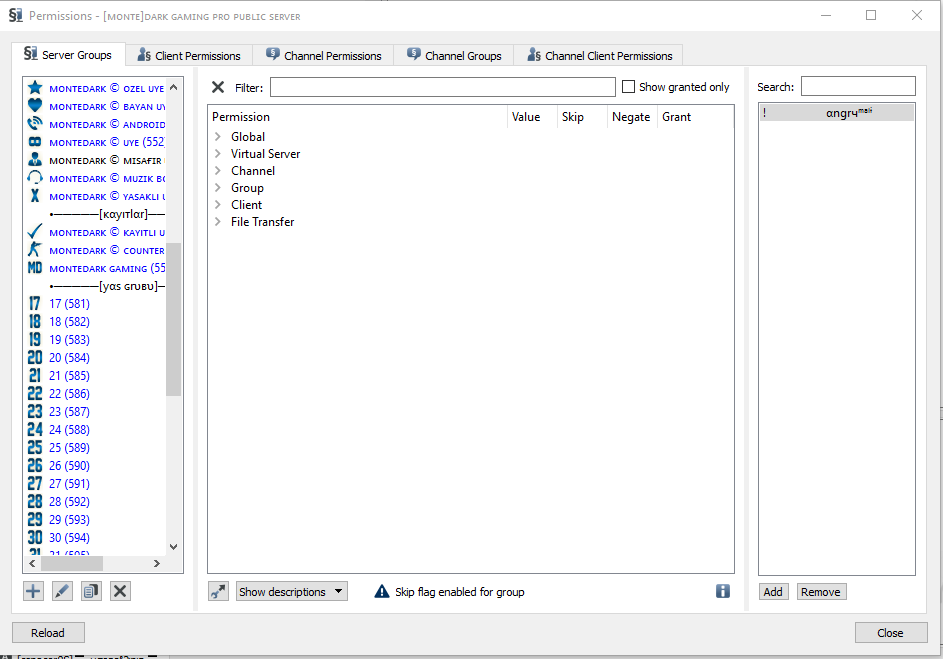Click the 17 age group icon
The width and height of the screenshot is (943, 659).
(x=35, y=304)
